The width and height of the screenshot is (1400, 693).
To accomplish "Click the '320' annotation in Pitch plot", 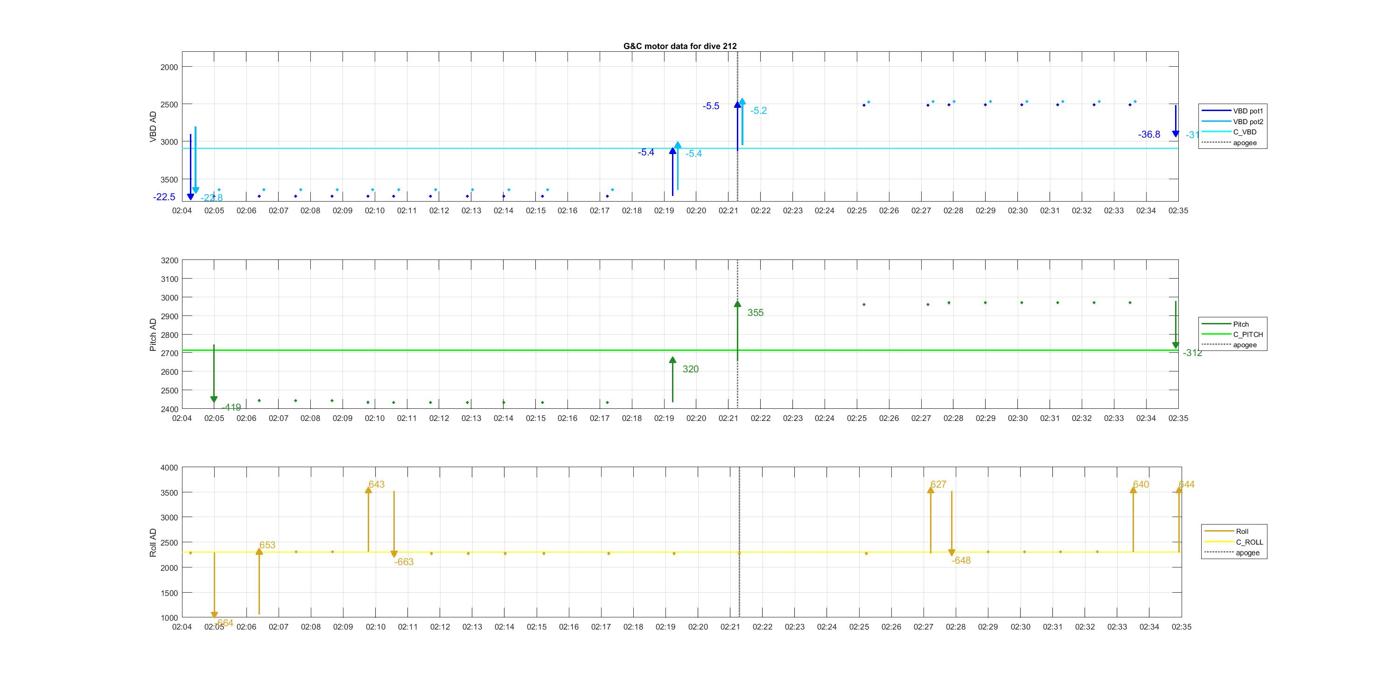I will click(690, 369).
